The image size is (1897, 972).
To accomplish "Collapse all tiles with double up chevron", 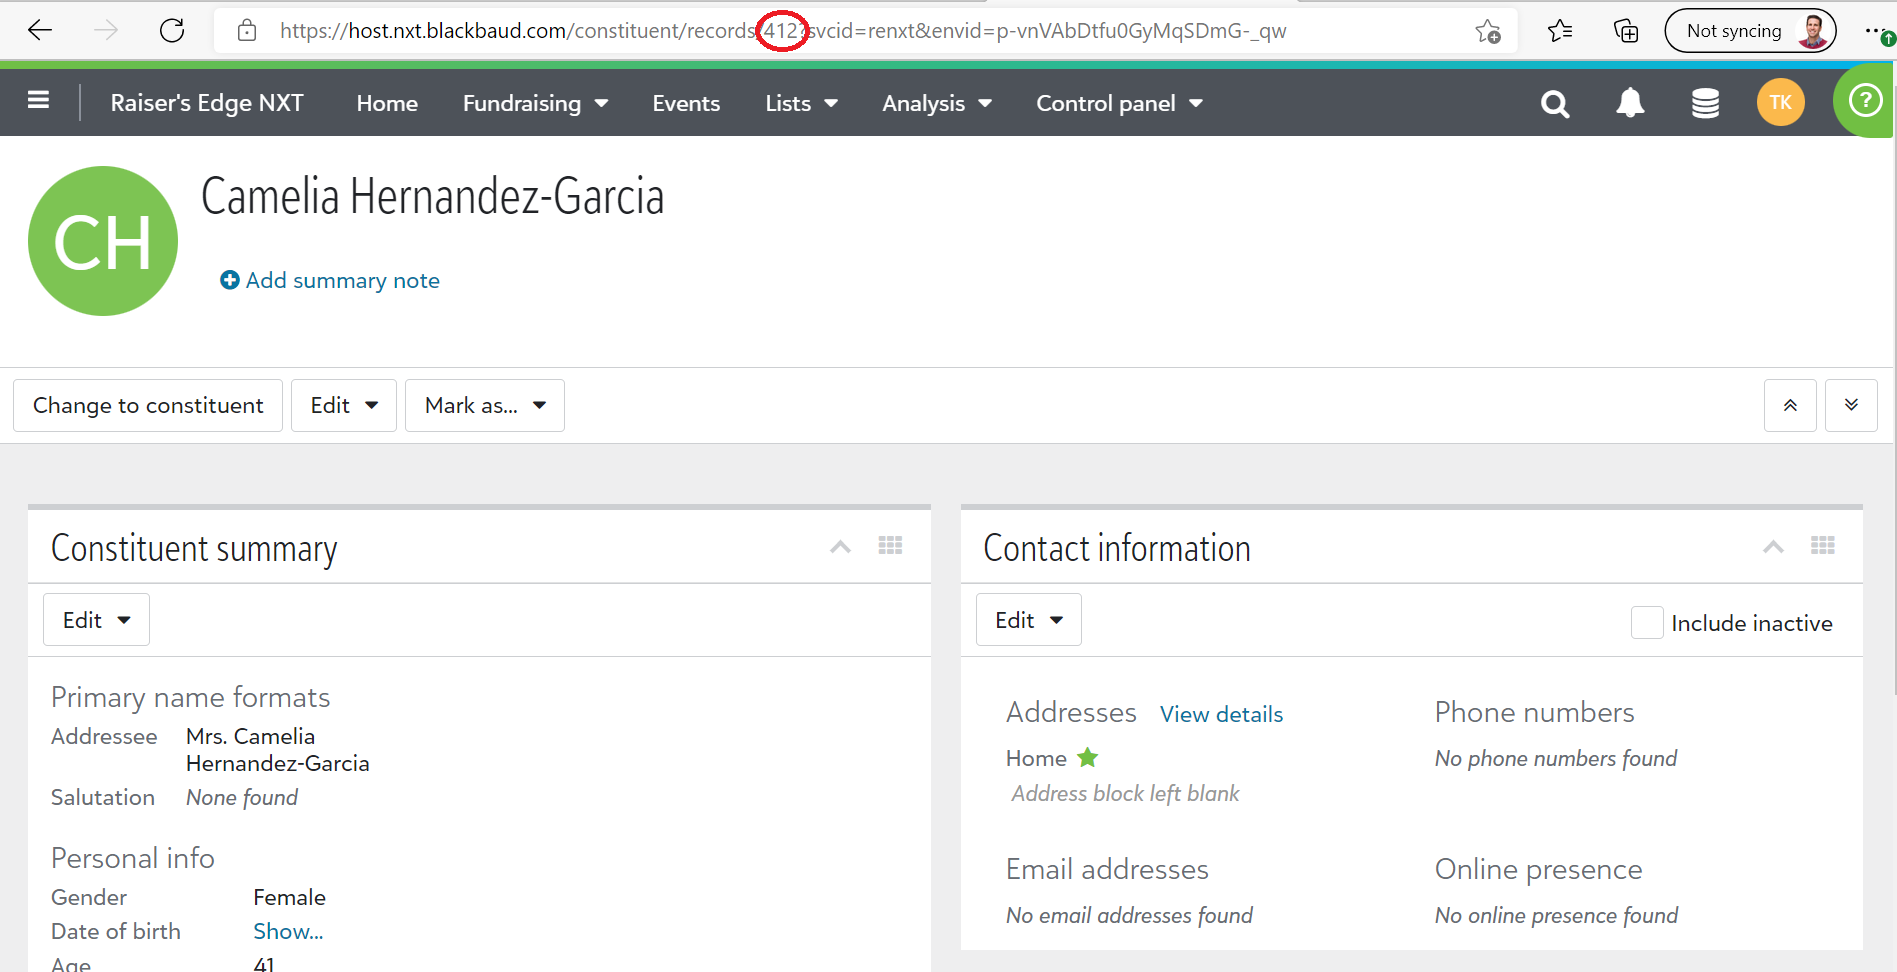I will [x=1790, y=405].
